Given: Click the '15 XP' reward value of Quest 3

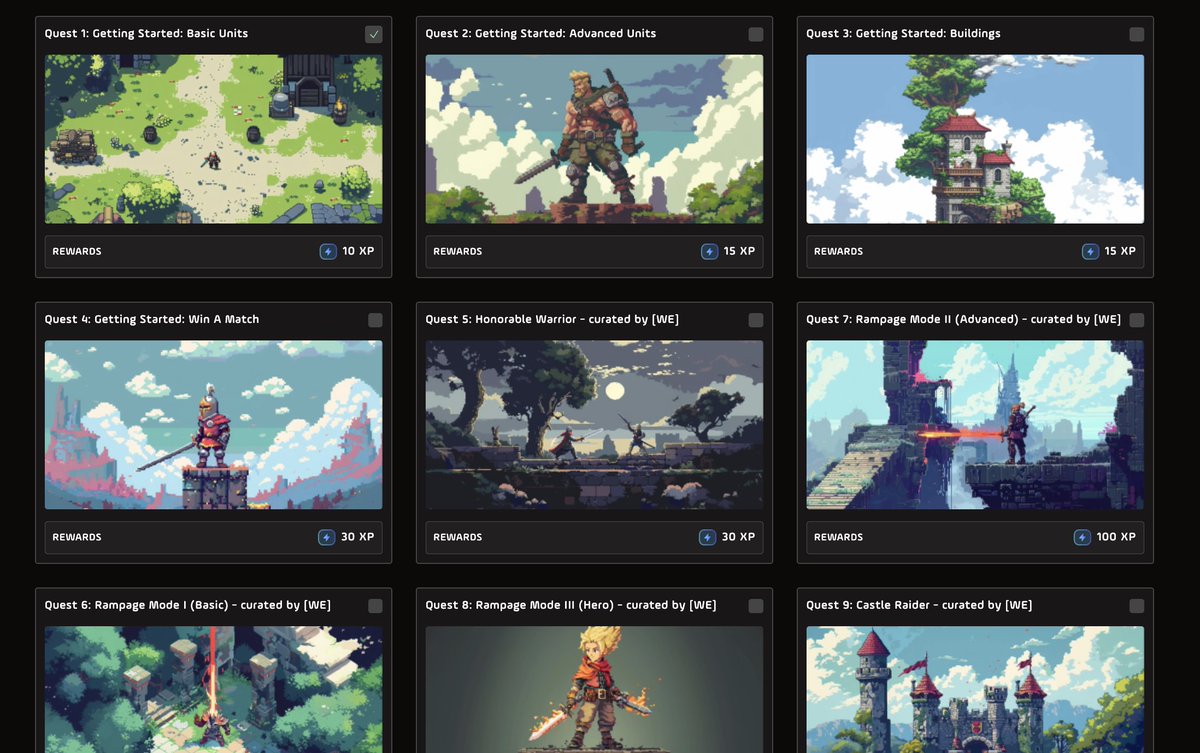Looking at the screenshot, I should click(1120, 251).
